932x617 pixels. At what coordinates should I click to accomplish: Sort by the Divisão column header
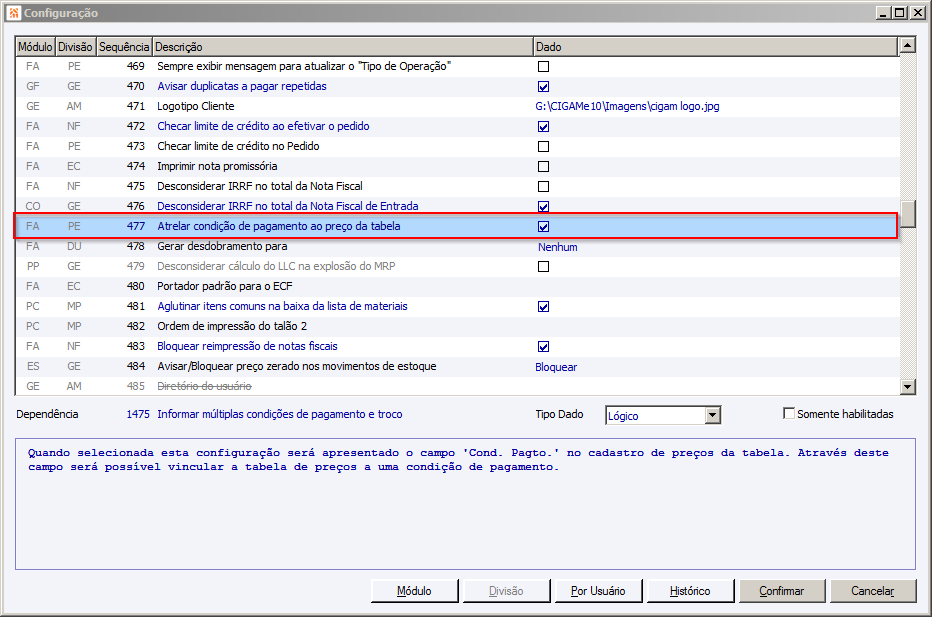tap(75, 46)
